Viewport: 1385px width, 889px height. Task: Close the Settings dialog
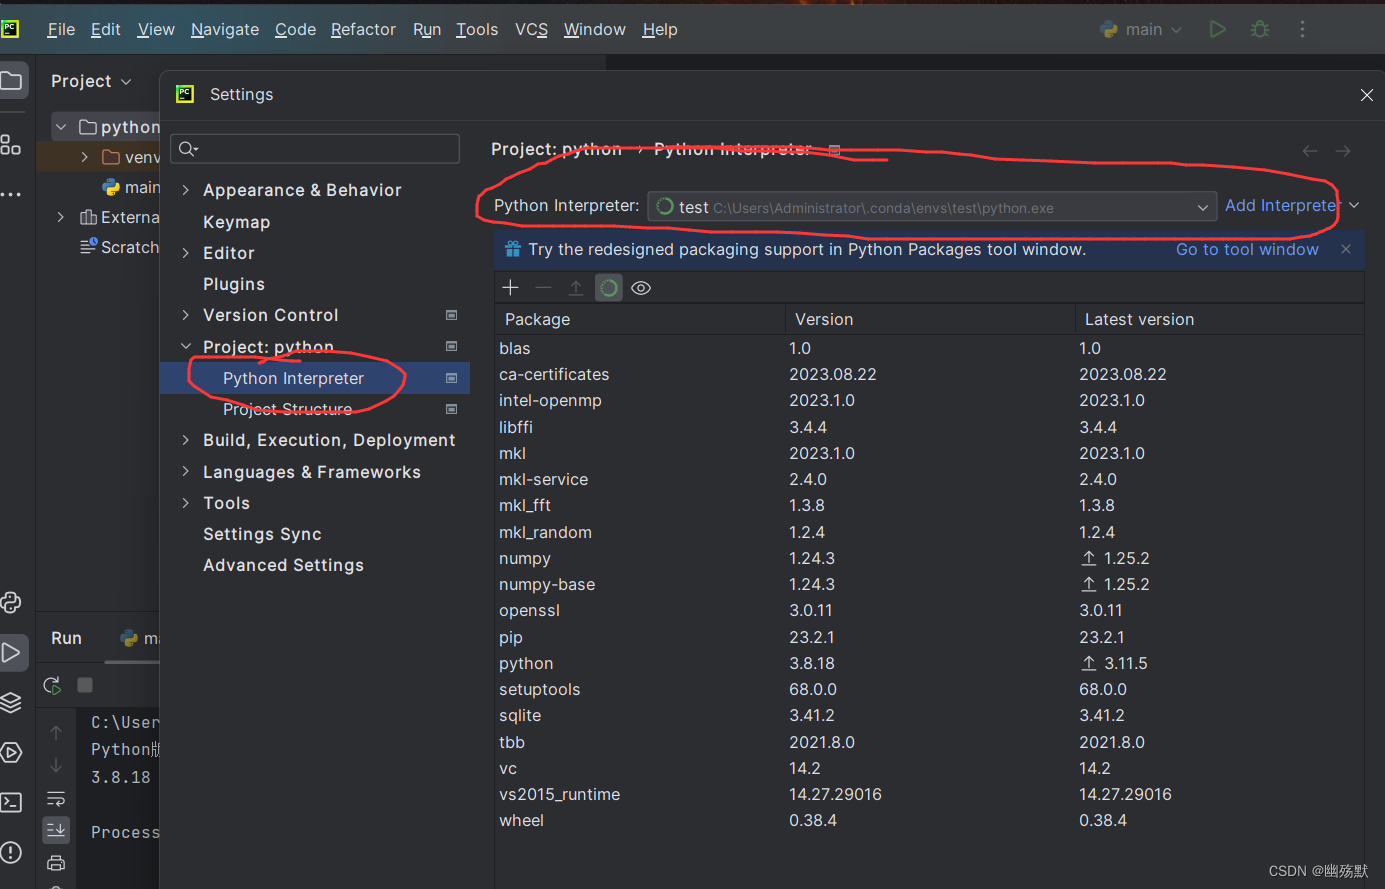pyautogui.click(x=1366, y=95)
